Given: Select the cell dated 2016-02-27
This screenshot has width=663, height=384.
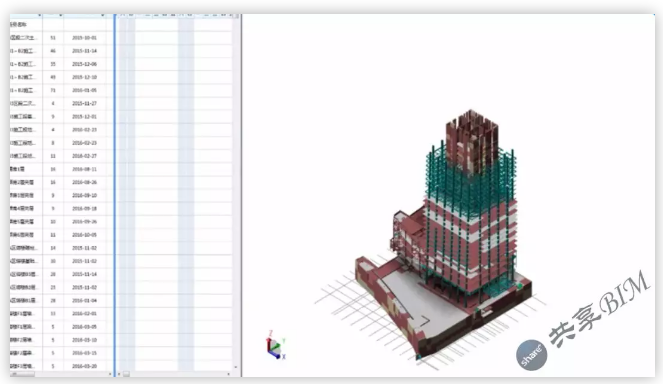Looking at the screenshot, I should [x=85, y=156].
